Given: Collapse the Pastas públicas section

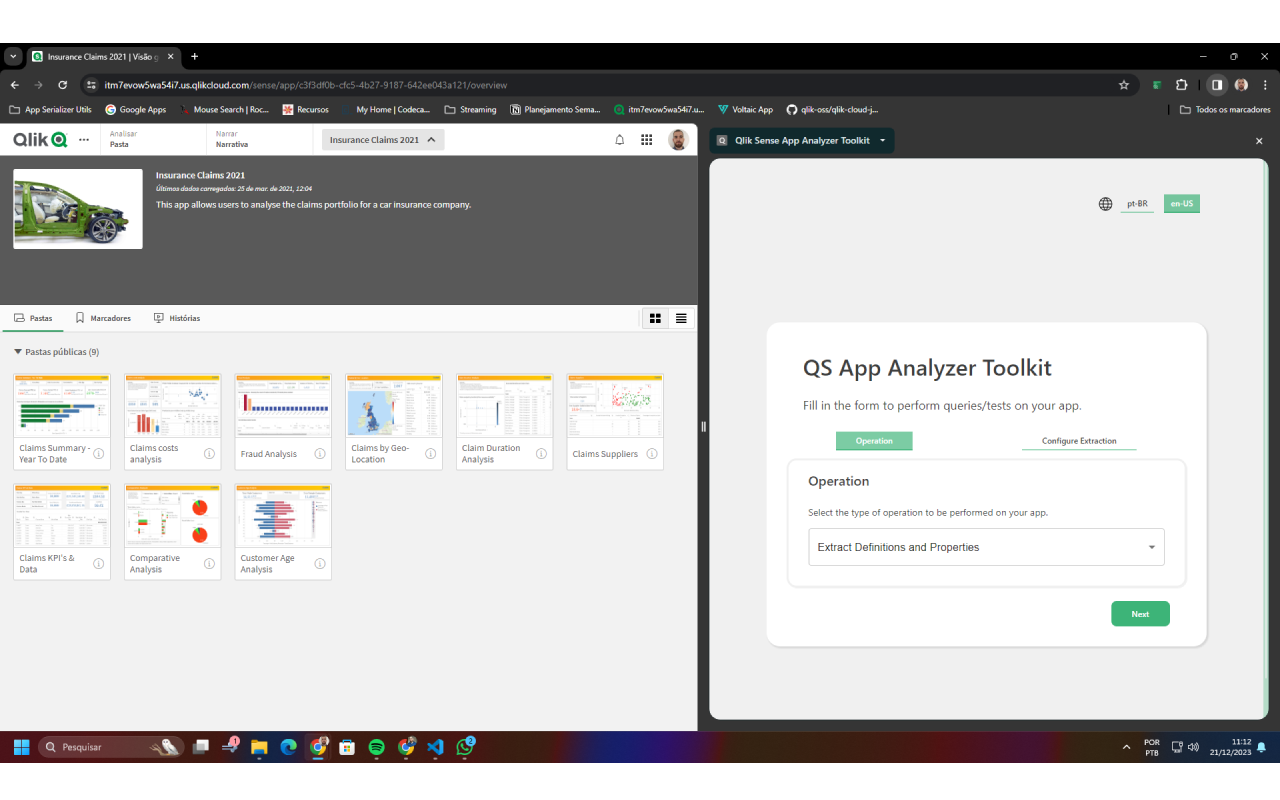Looking at the screenshot, I should tap(17, 351).
